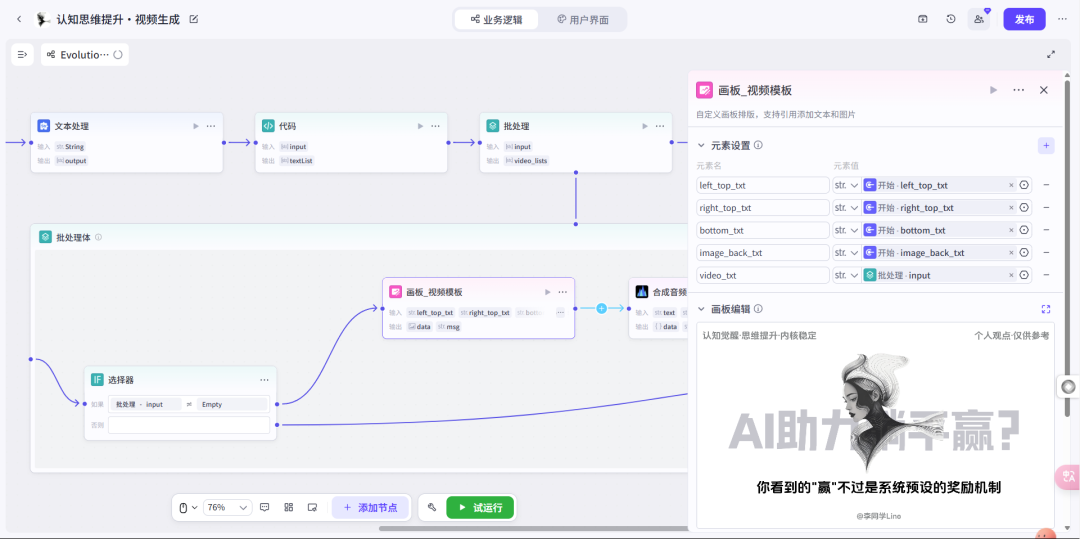Open more options on 批处理 node
This screenshot has height=539, width=1080.
[x=660, y=126]
